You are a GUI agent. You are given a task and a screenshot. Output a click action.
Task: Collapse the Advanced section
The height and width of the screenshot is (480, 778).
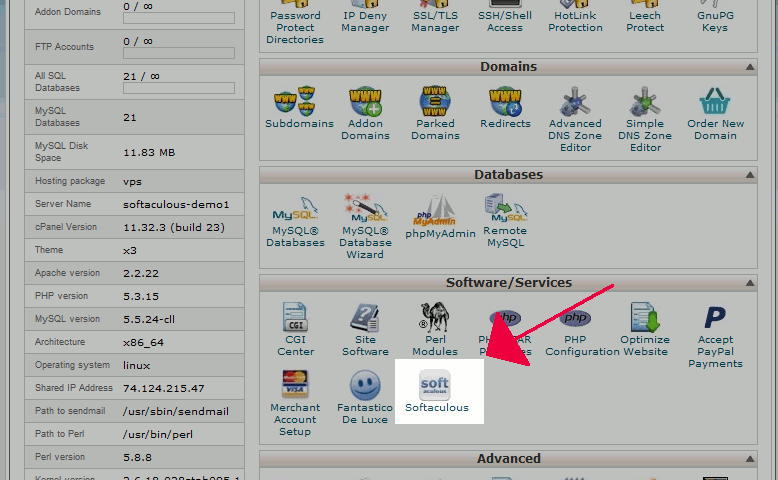click(750, 459)
